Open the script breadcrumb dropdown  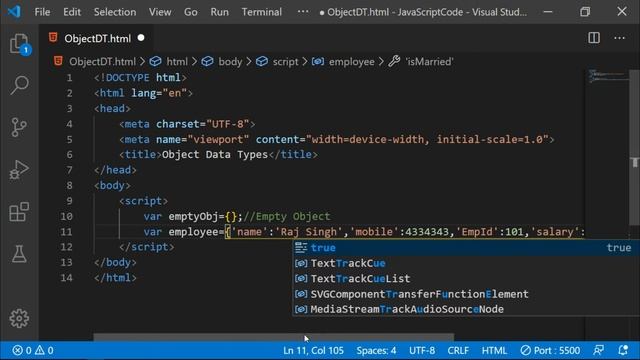click(x=285, y=62)
